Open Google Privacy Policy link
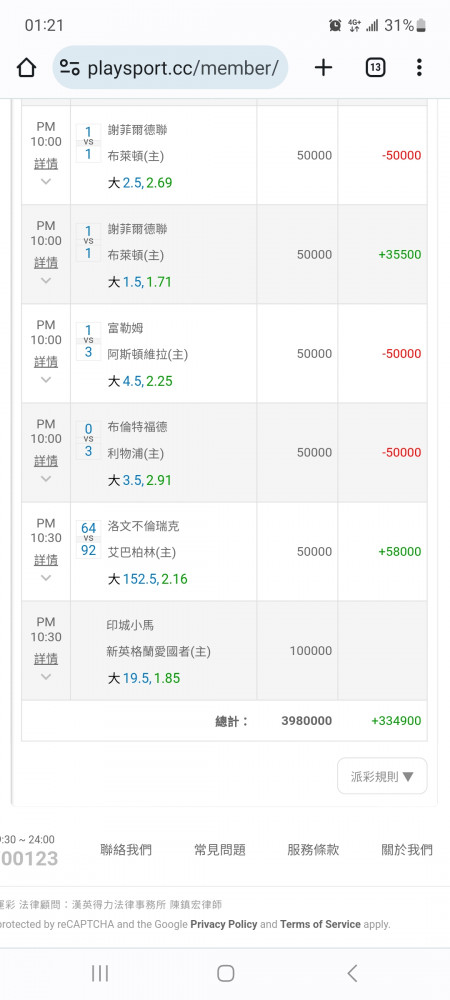This screenshot has width=450, height=1000. point(224,923)
